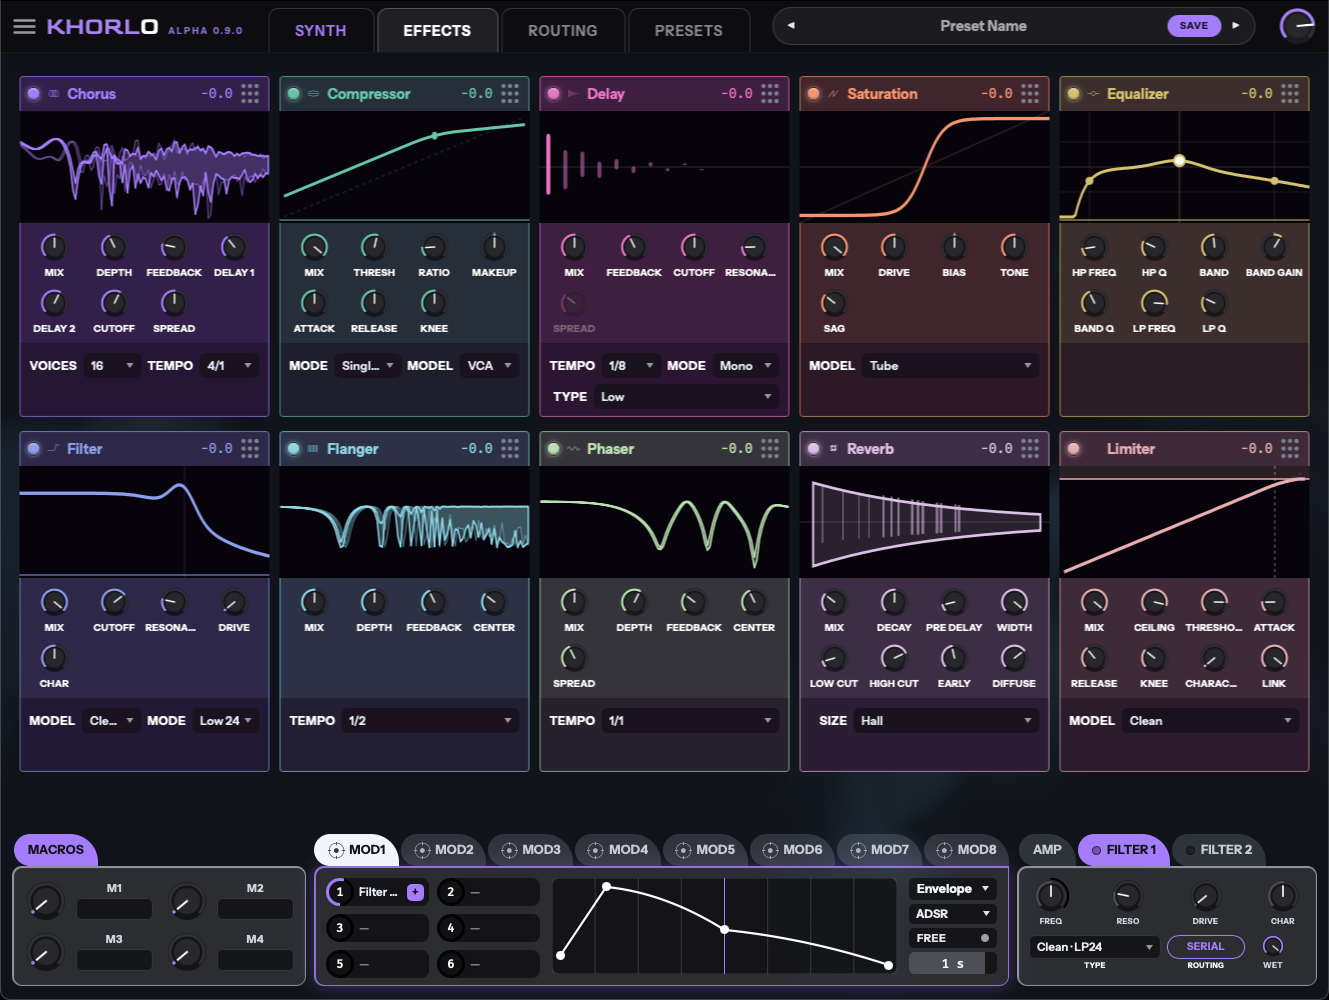Image resolution: width=1329 pixels, height=1000 pixels.
Task: Open the Clean·LP24 filter type dropdown
Action: click(x=1095, y=947)
